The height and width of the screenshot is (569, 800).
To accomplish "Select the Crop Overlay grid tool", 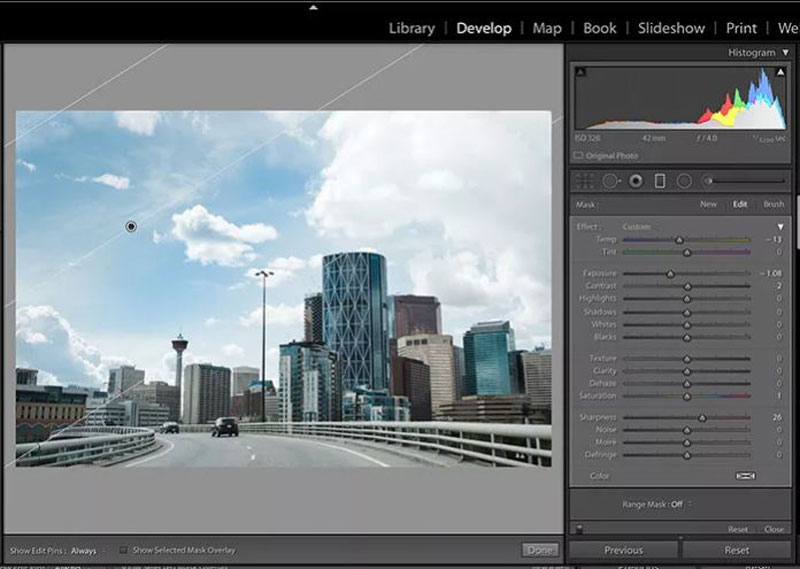I will click(x=587, y=181).
